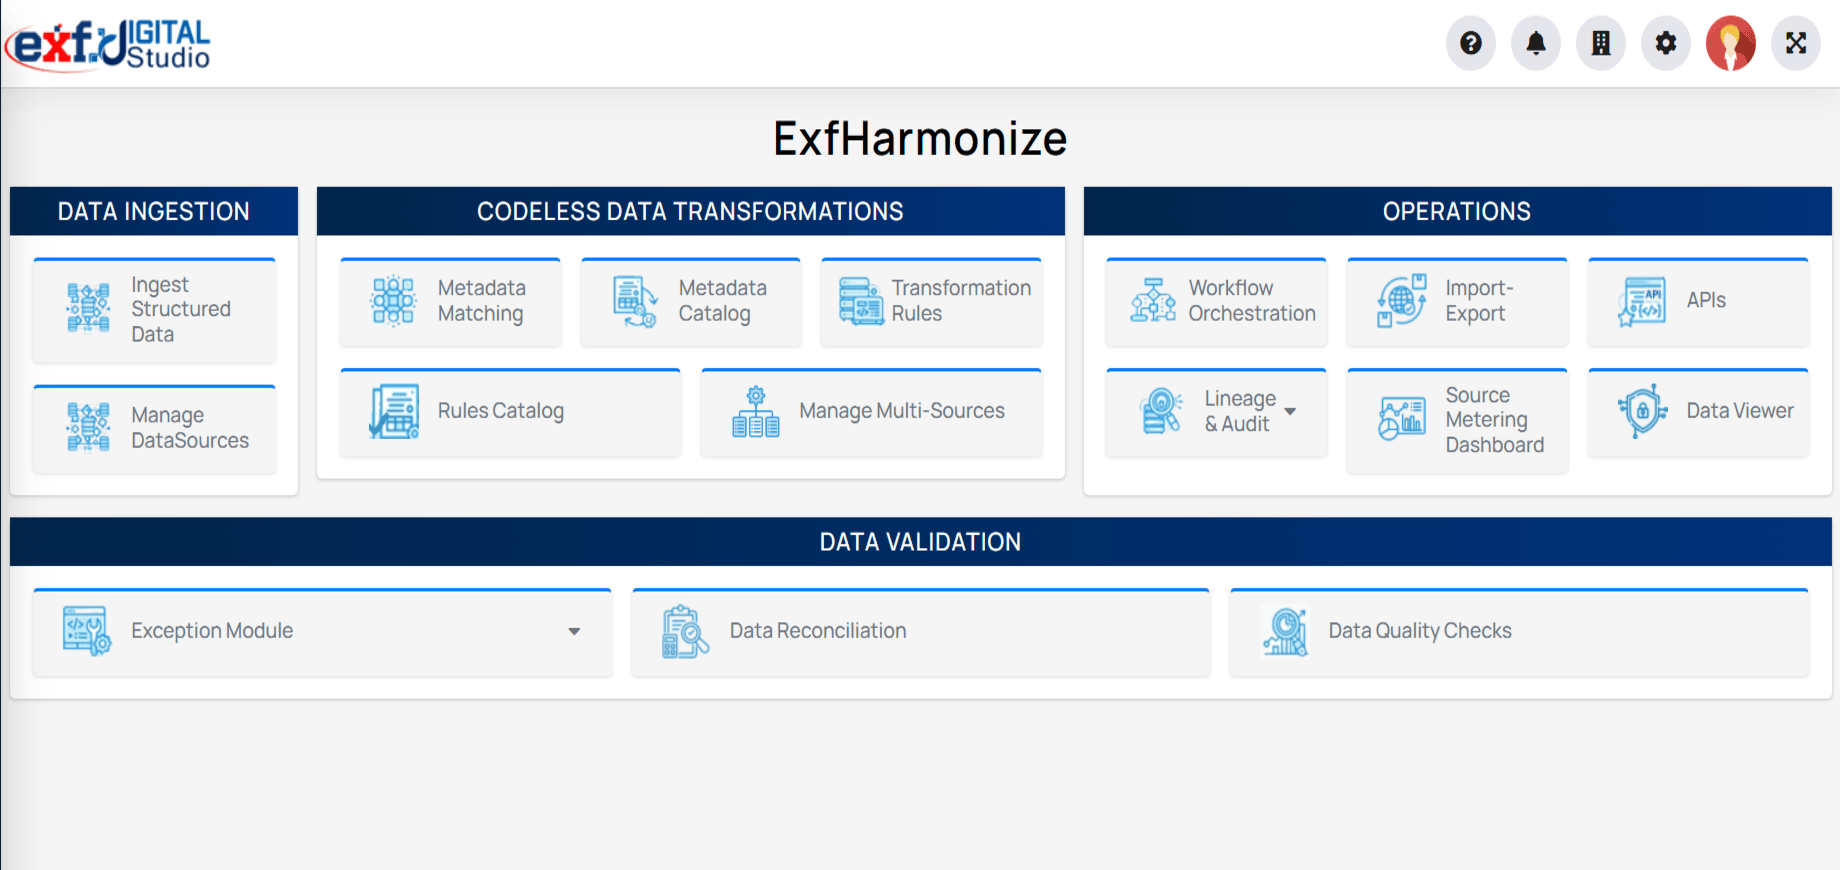Open Metadata Matching label
This screenshot has height=870, width=1840.
coord(481,300)
